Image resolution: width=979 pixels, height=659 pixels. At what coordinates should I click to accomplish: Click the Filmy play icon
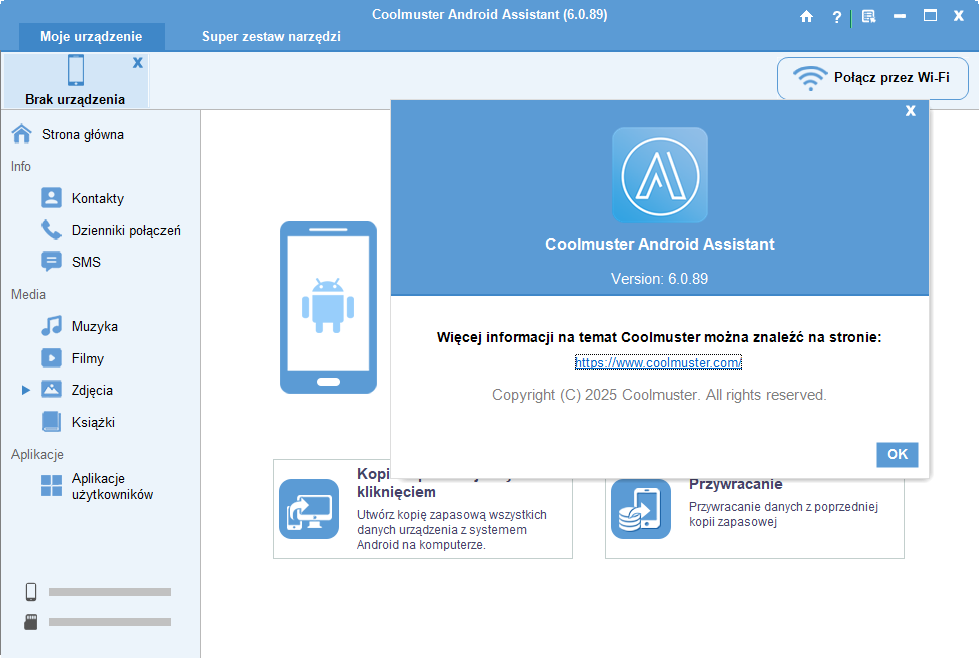(51, 358)
